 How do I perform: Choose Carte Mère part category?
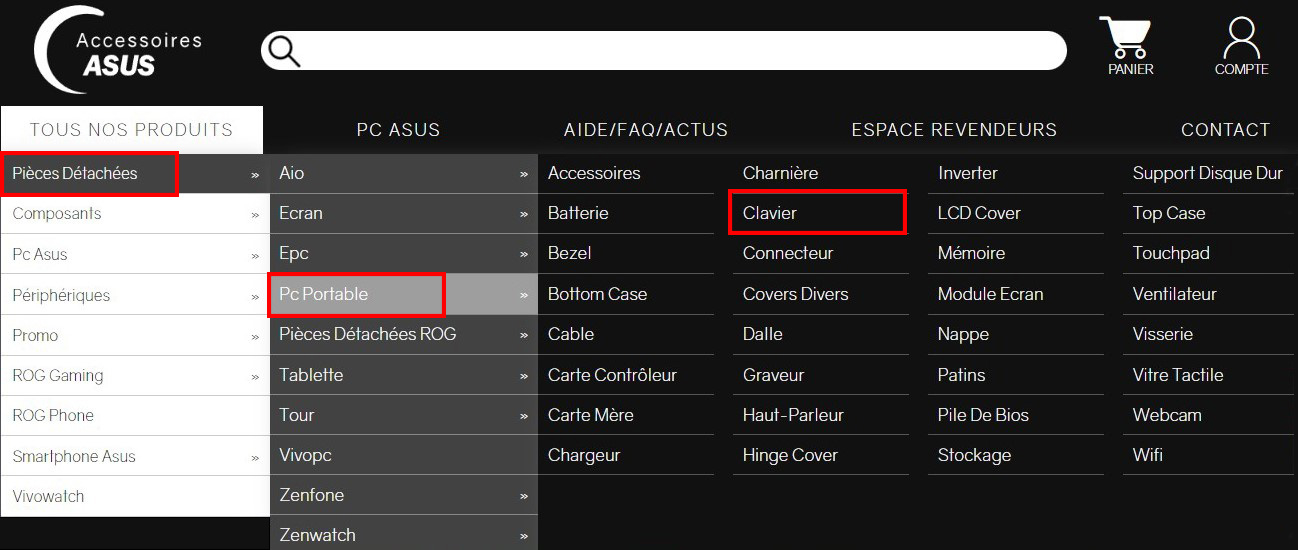[591, 415]
